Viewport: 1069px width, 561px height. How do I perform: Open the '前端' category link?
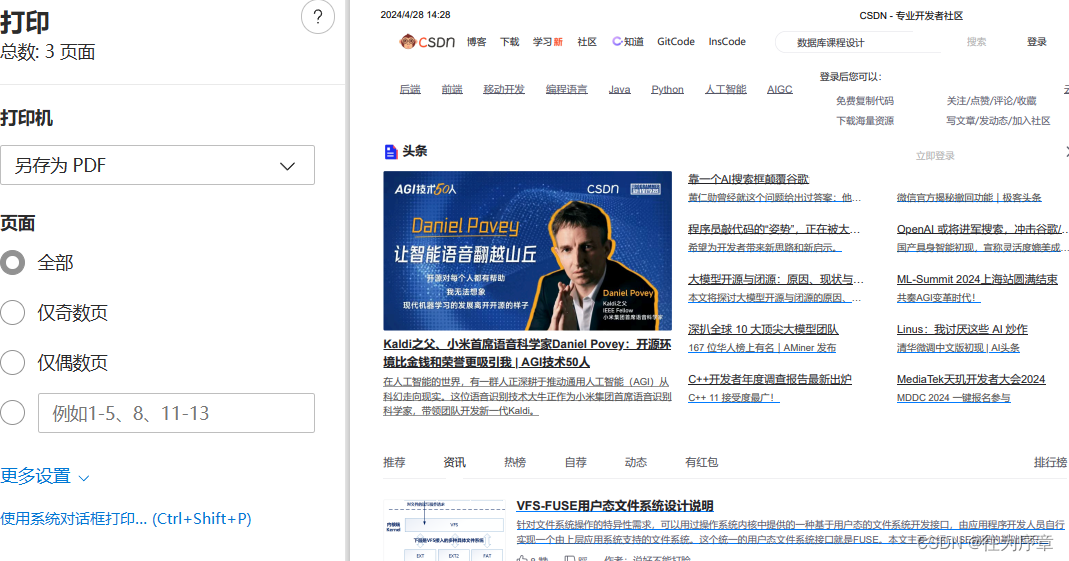pos(452,89)
